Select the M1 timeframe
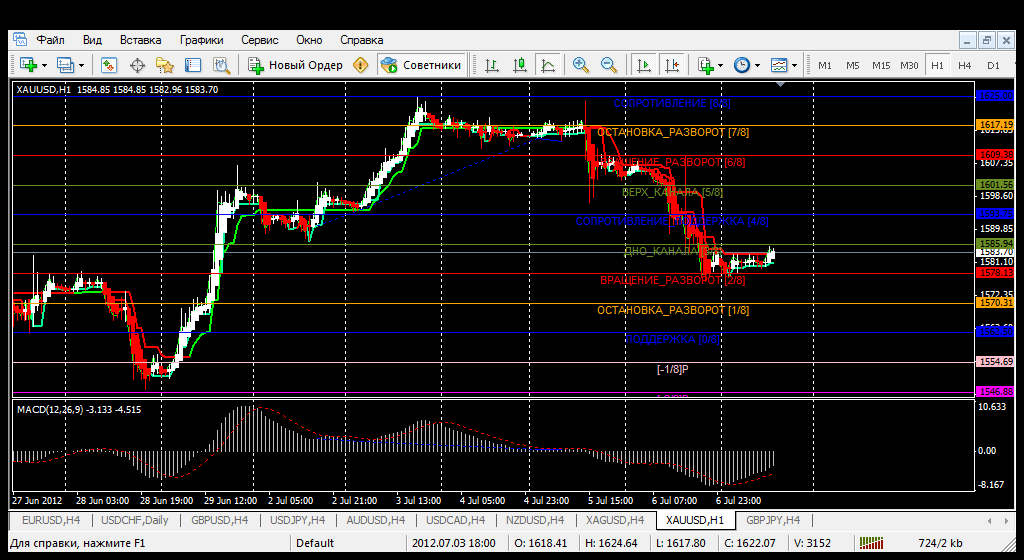 tap(825, 65)
